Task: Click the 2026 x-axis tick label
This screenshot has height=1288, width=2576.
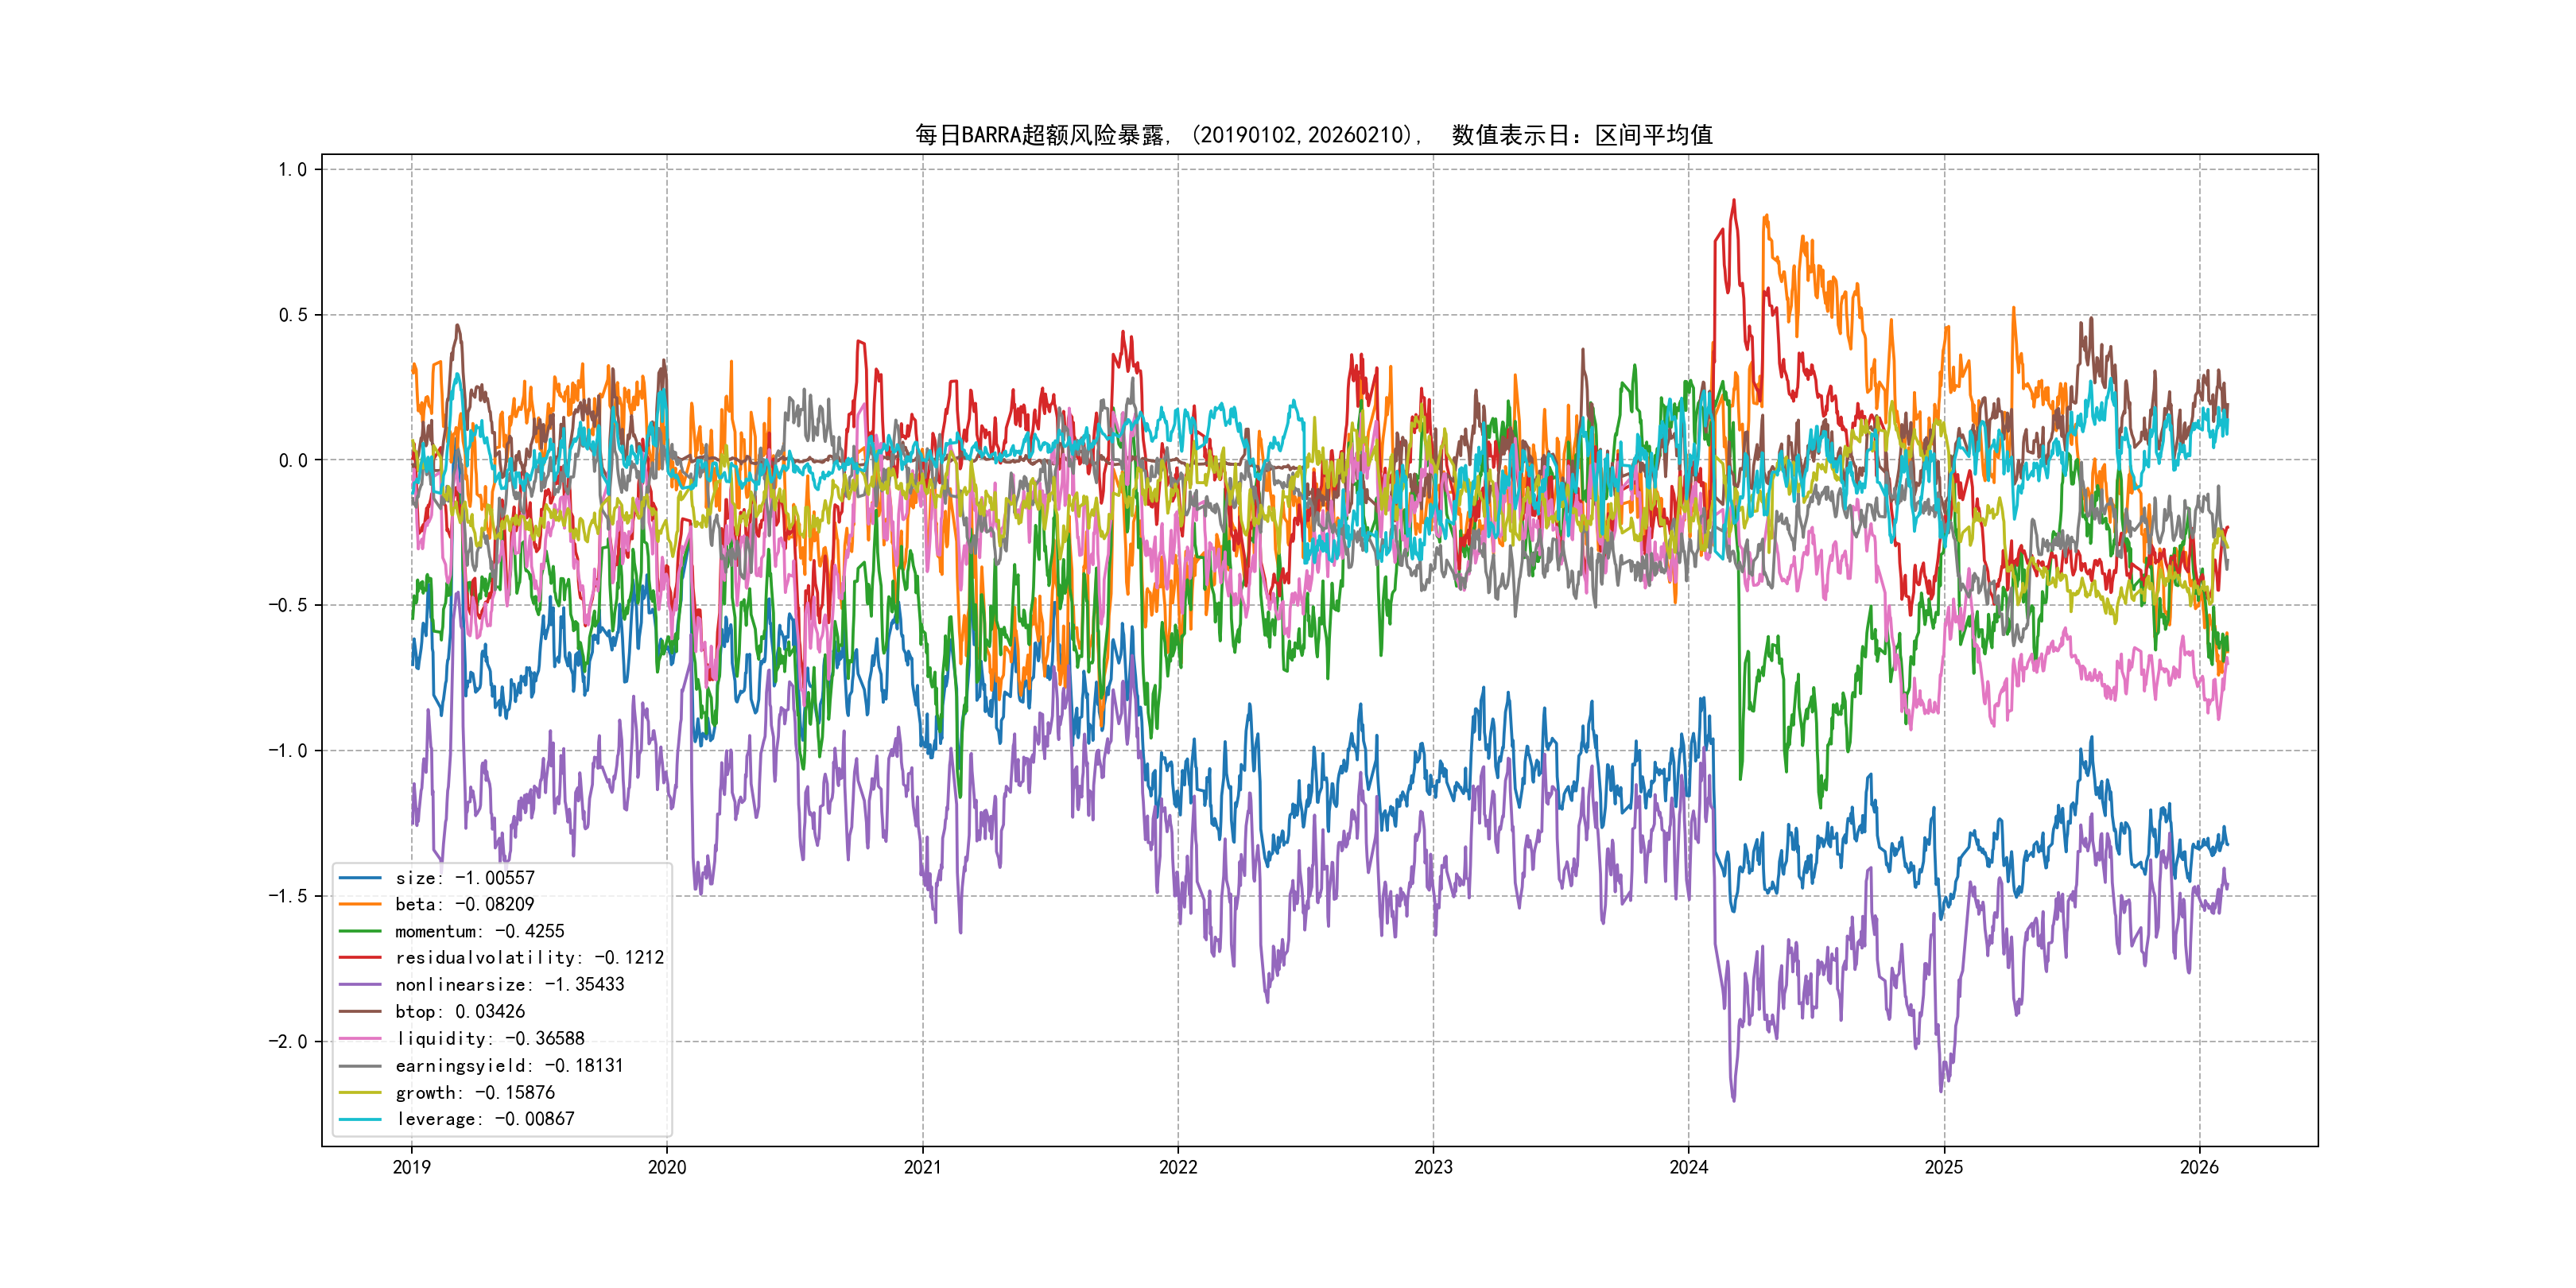Action: click(2199, 1167)
